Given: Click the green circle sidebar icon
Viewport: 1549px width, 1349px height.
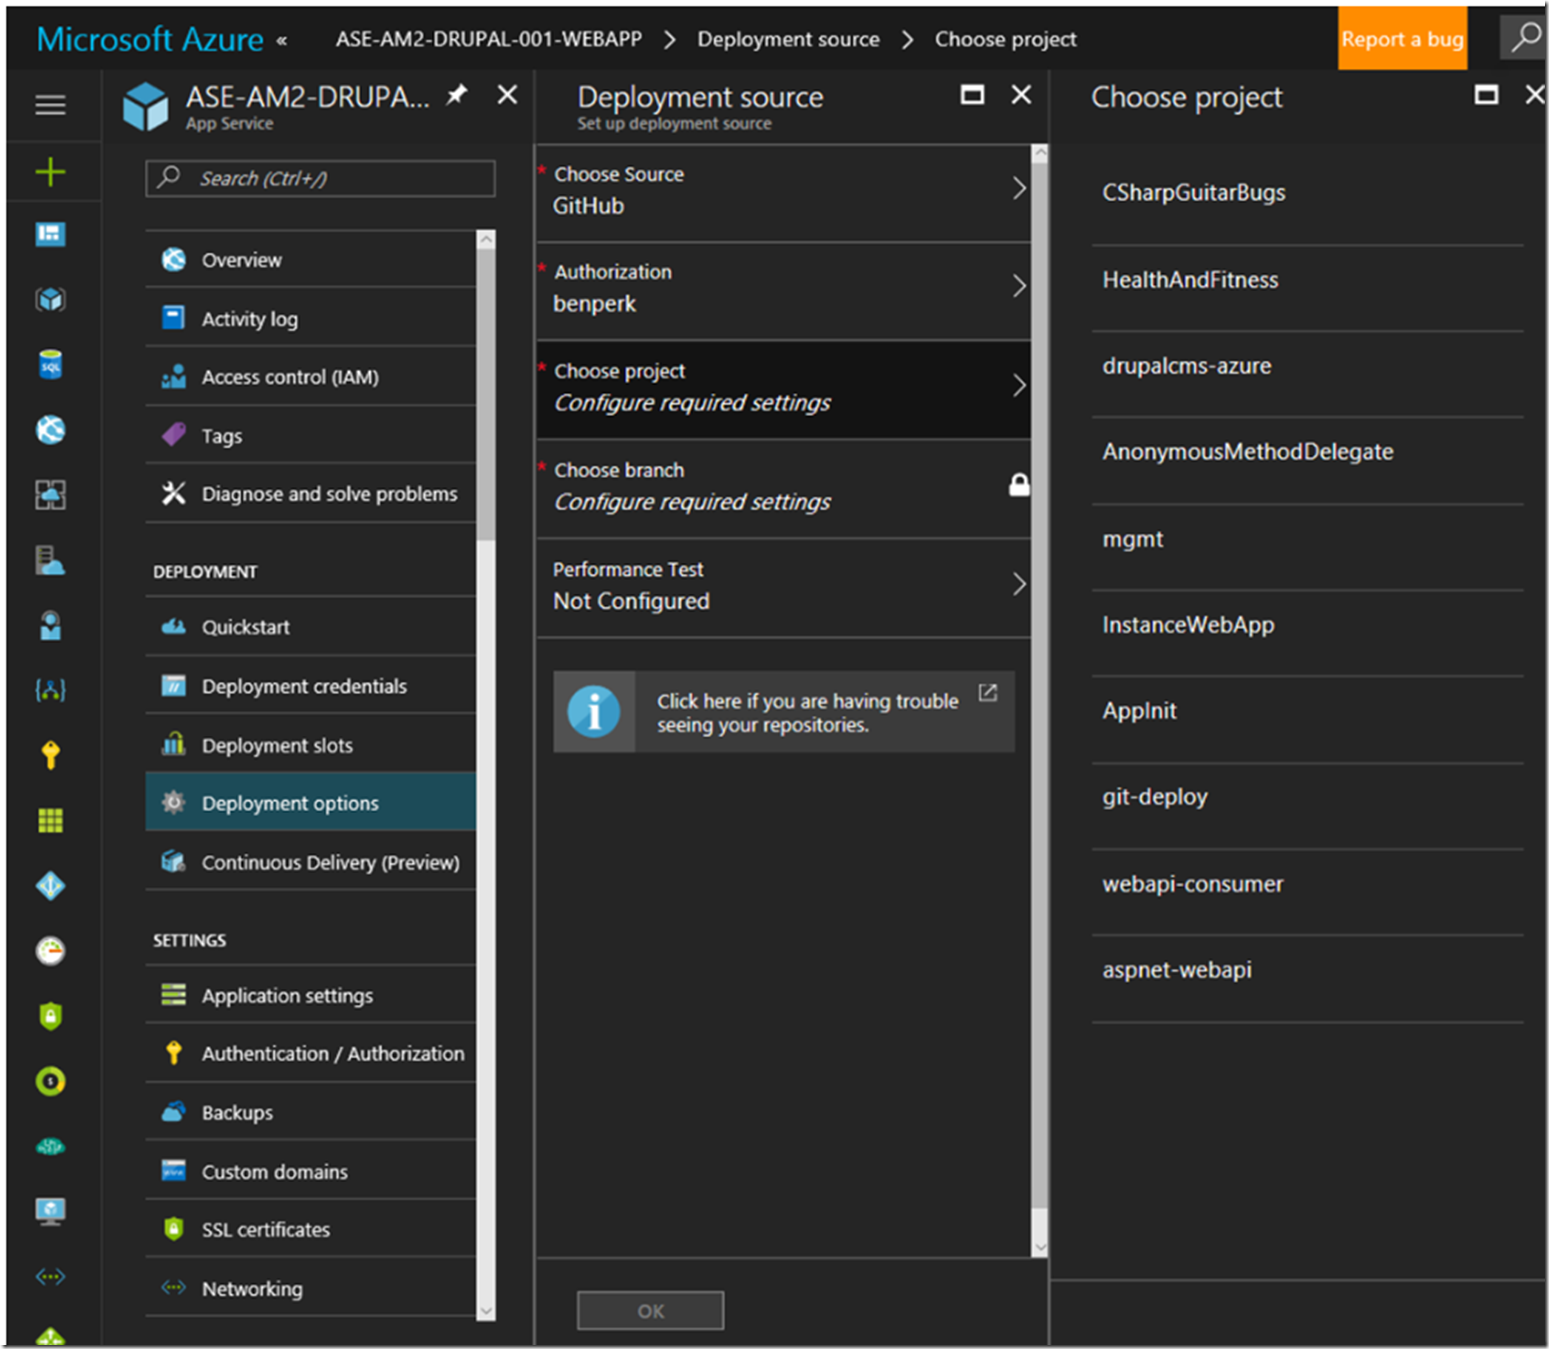Looking at the screenshot, I should [x=50, y=1081].
